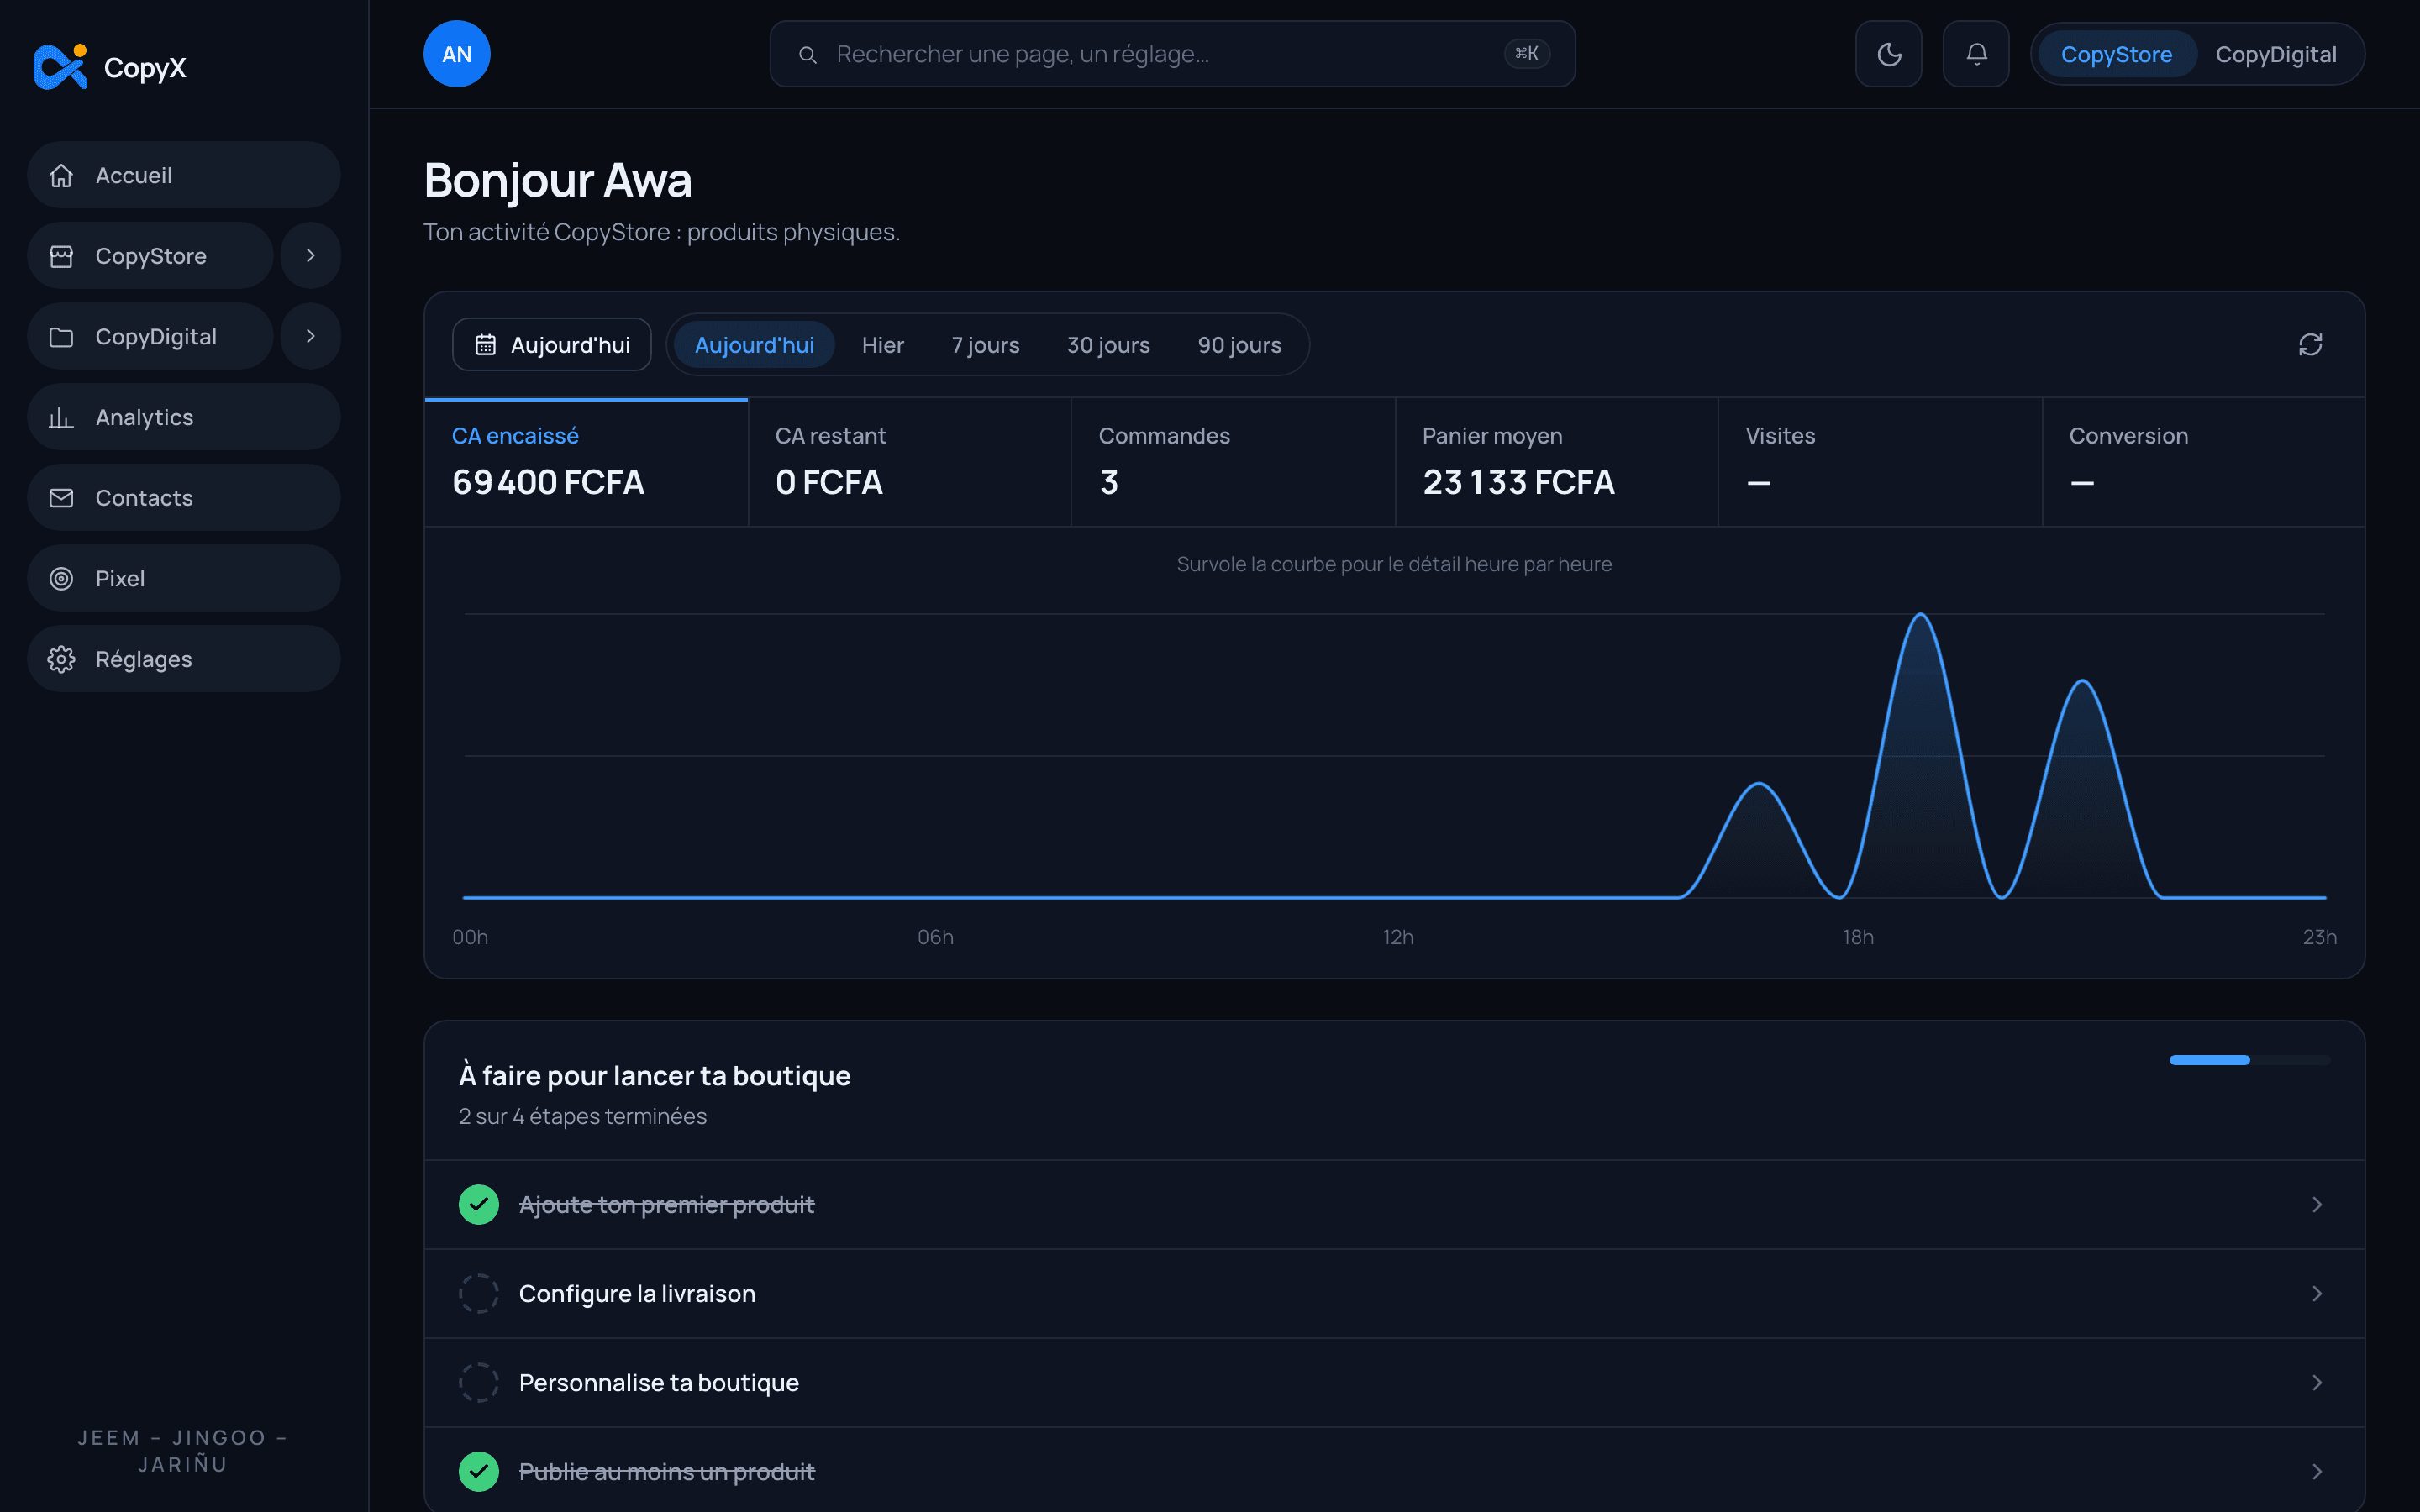
Task: Click the green check for 'Publie au moins un produit'
Action: point(479,1472)
